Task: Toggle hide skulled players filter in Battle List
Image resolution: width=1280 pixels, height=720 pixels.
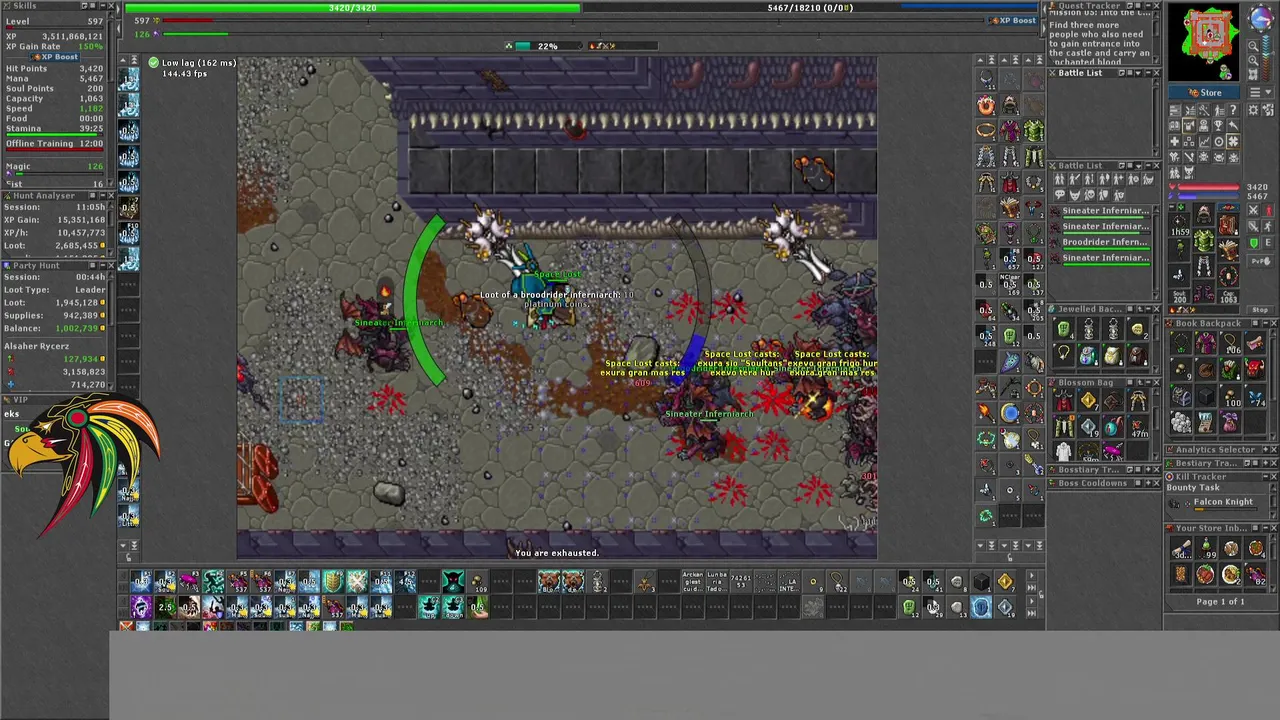Action: (1089, 195)
